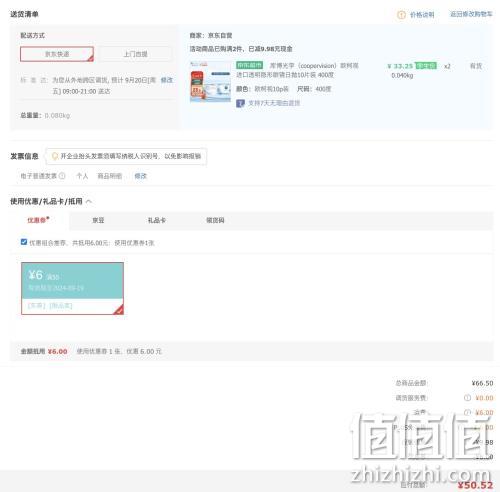Click 返回修改购物车 link
This screenshot has width=500, height=492.
coord(471,14)
